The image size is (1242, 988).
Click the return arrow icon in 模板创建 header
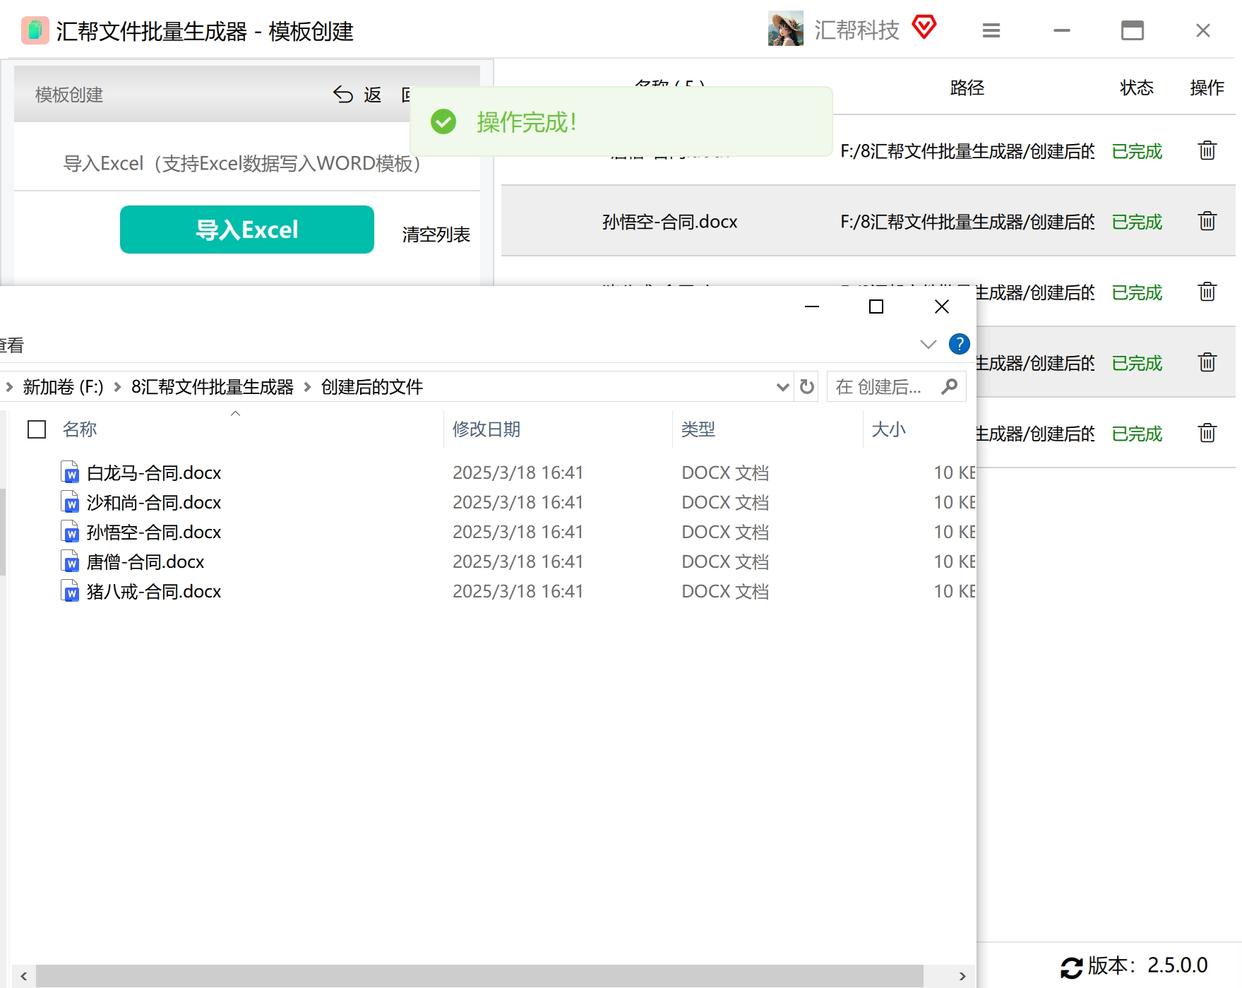(x=343, y=94)
